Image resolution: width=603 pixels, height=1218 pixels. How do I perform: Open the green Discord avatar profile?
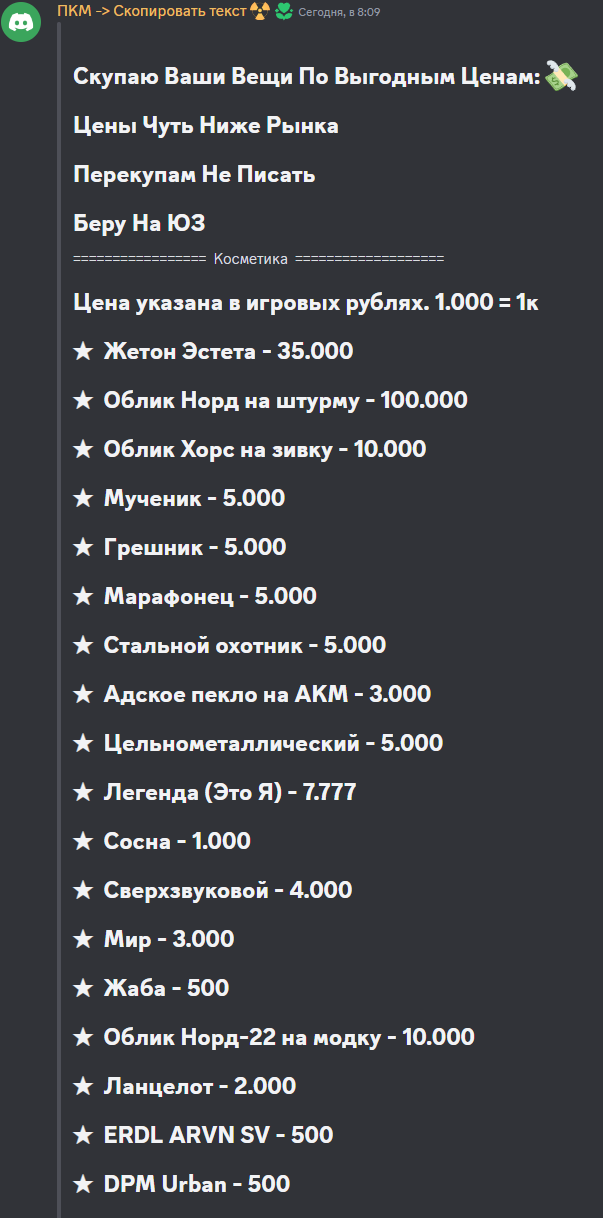point(21,22)
